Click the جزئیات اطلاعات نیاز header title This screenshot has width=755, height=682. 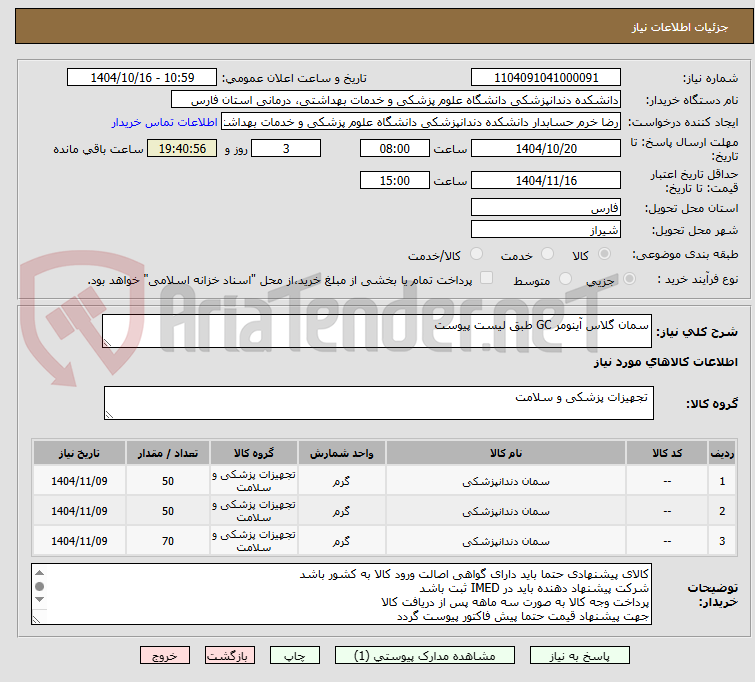point(679,27)
